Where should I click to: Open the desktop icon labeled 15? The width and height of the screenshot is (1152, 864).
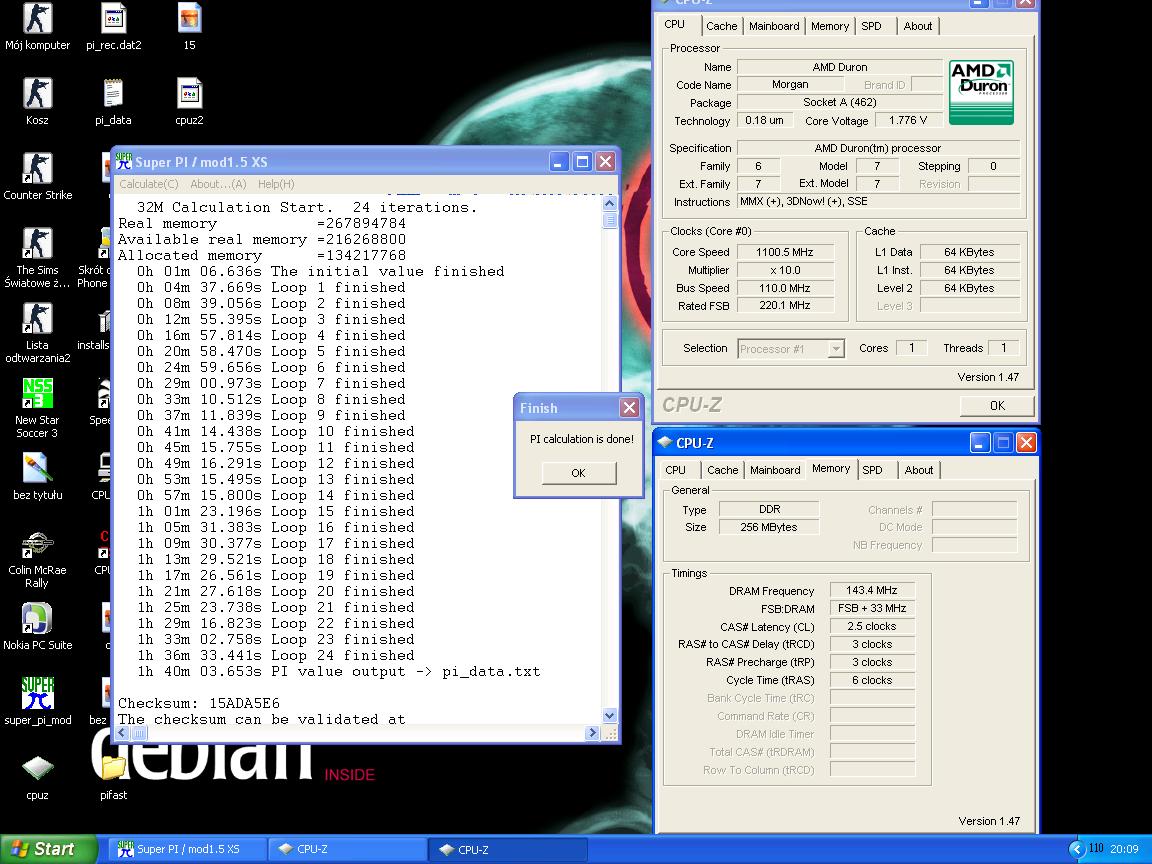point(190,26)
